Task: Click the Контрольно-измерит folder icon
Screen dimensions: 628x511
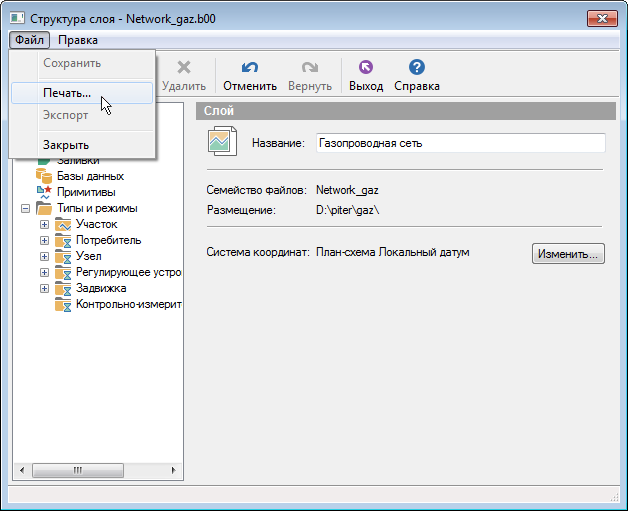Action: pos(63,304)
